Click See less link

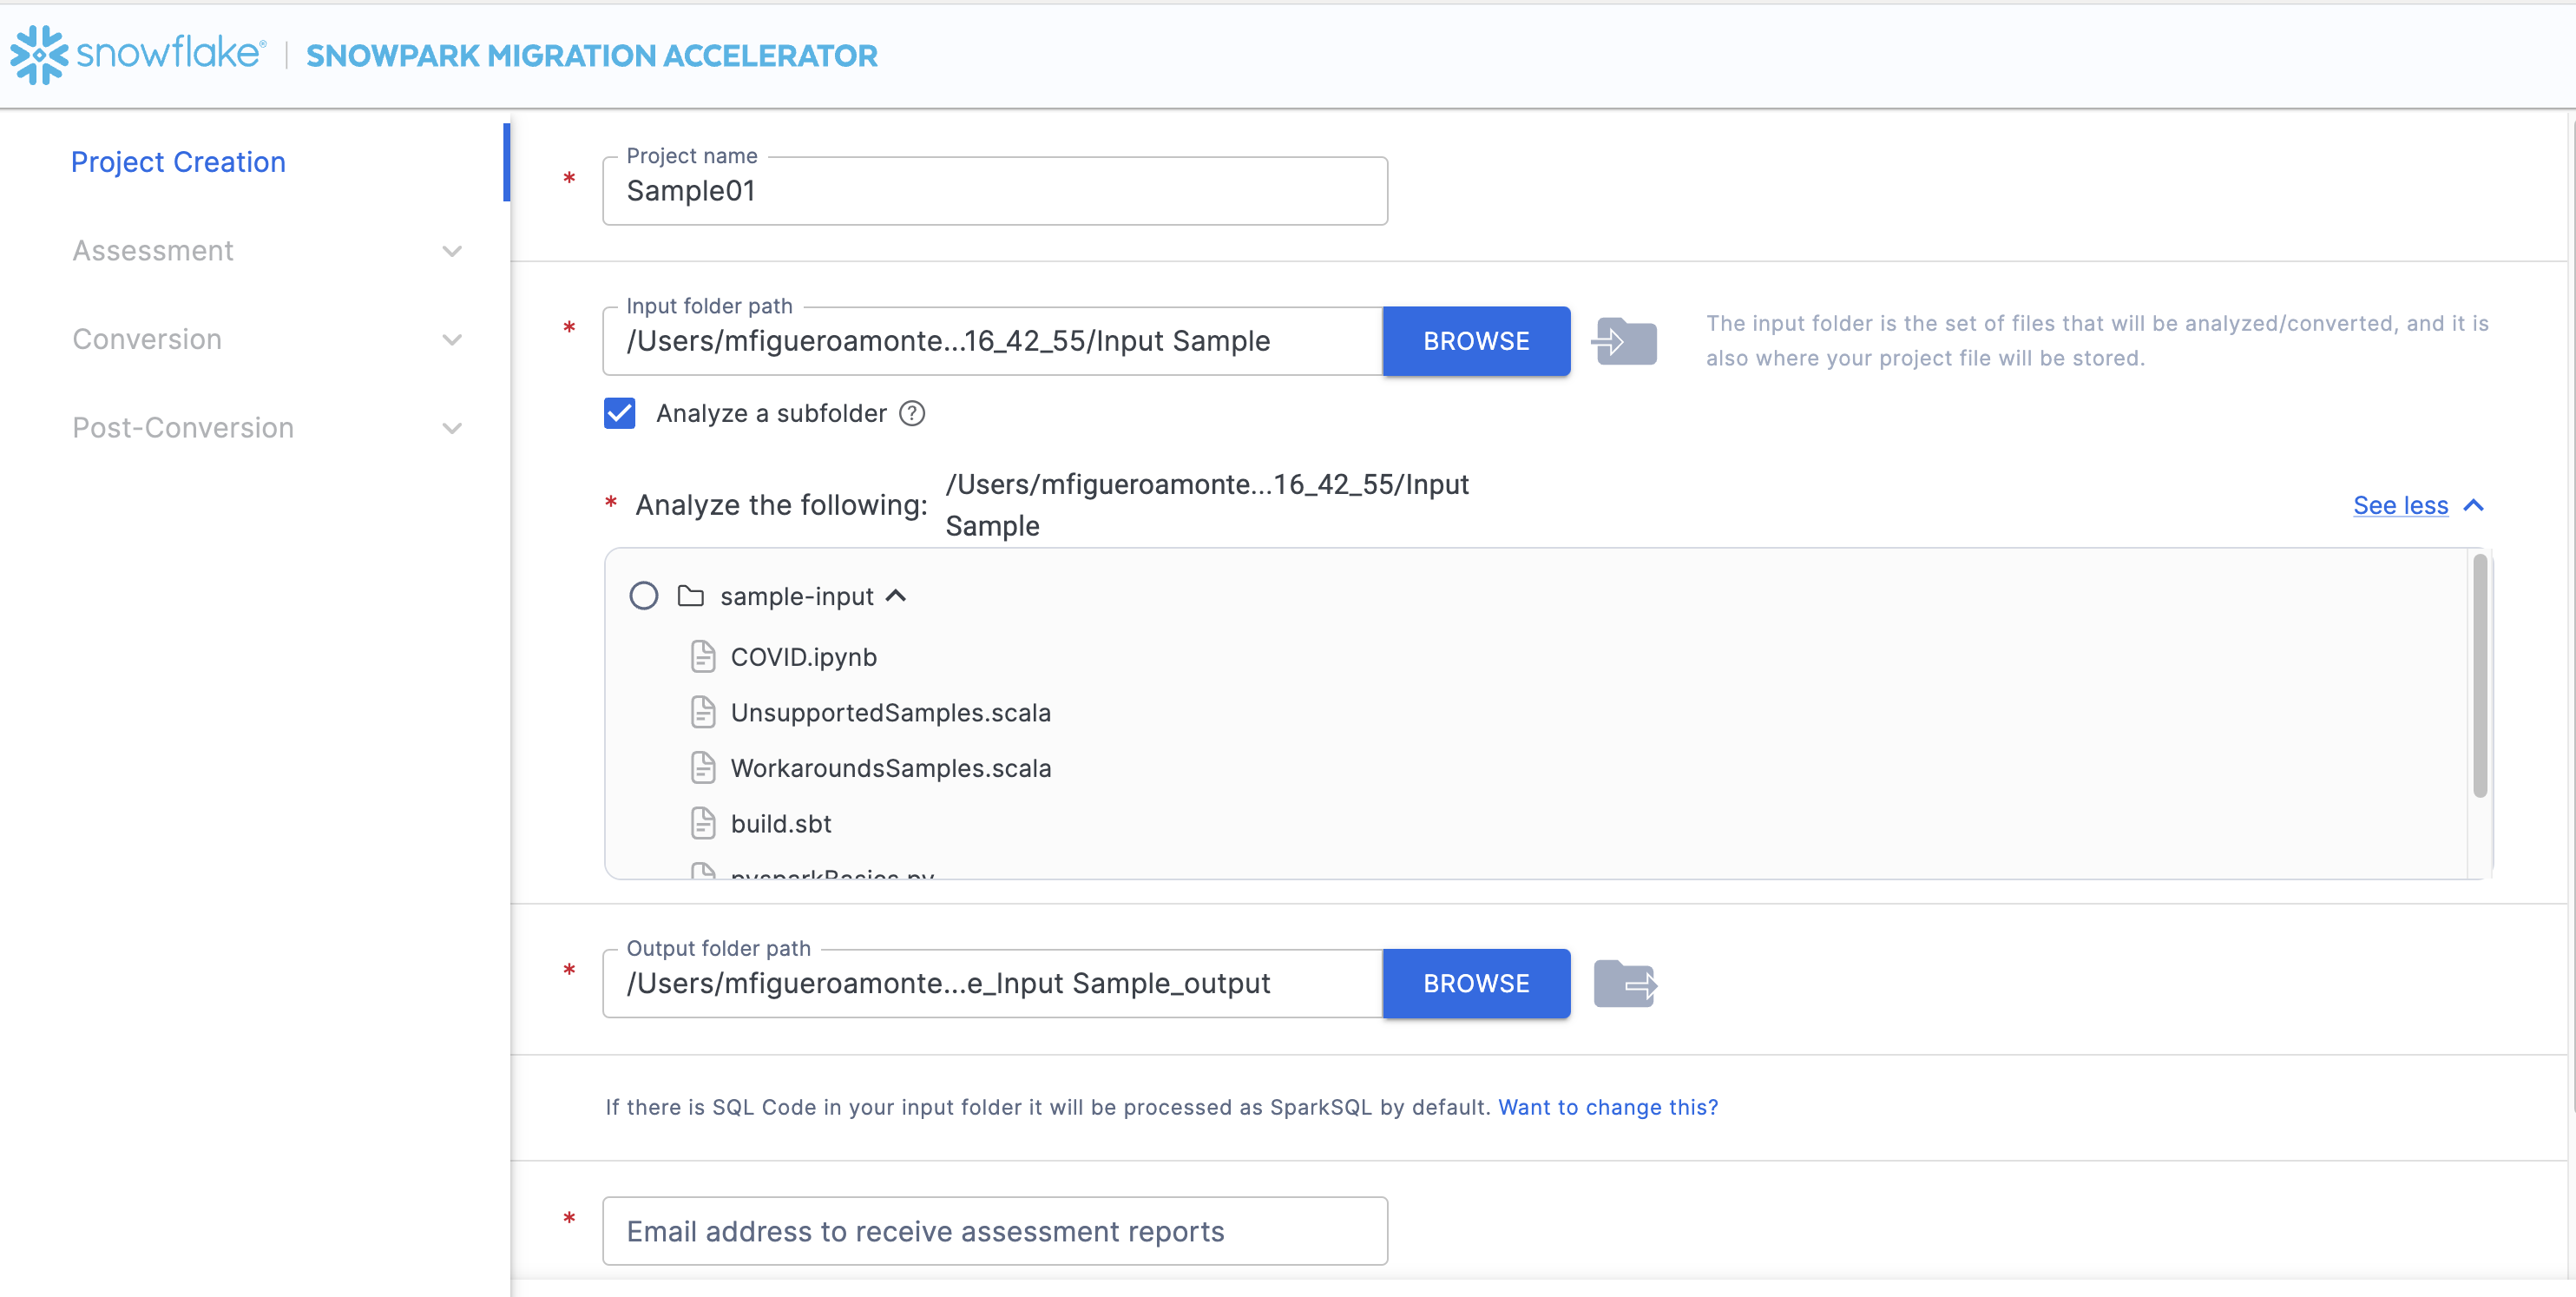[2400, 505]
